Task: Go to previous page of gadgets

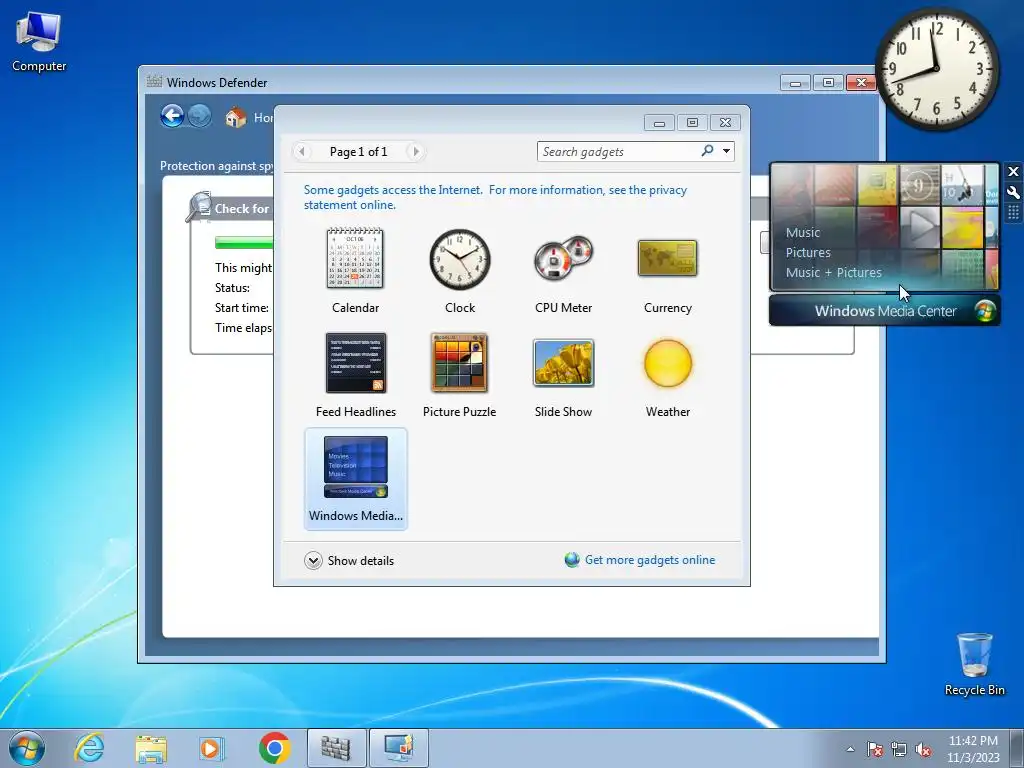Action: coord(302,152)
